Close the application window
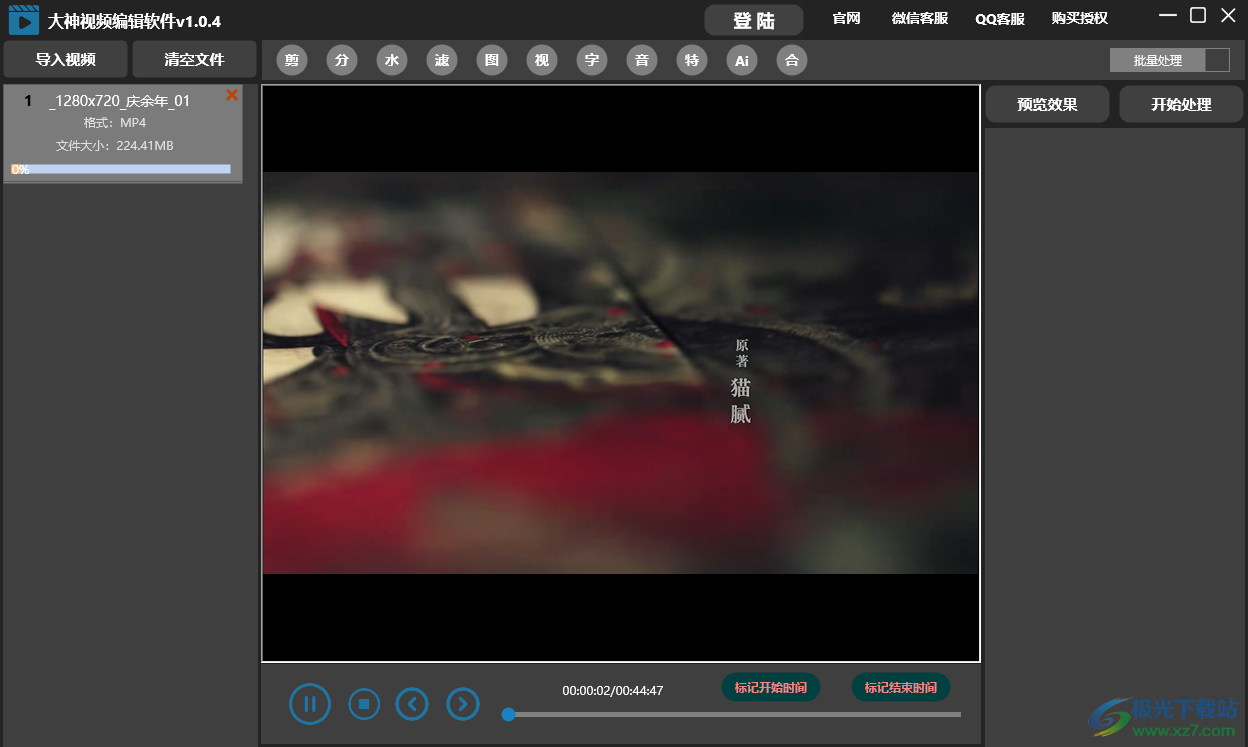Screen dimensions: 1248x747 click(1228, 15)
